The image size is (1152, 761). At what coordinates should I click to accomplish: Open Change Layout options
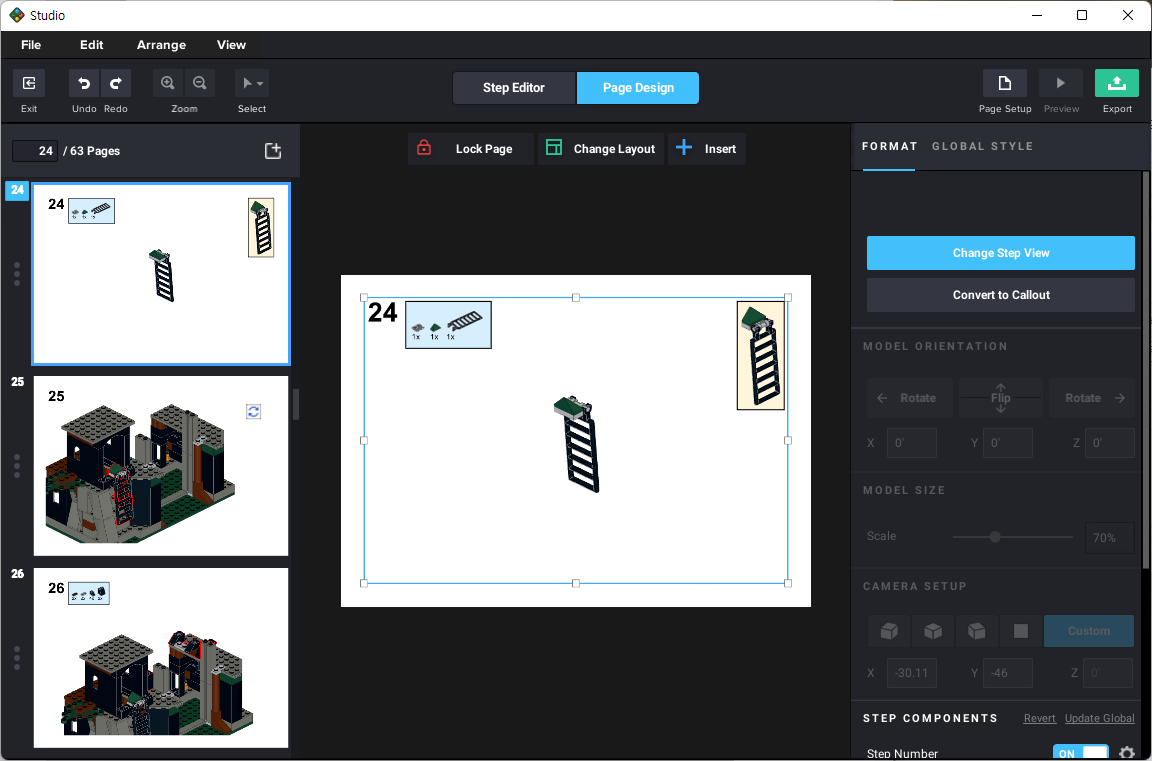pos(600,148)
